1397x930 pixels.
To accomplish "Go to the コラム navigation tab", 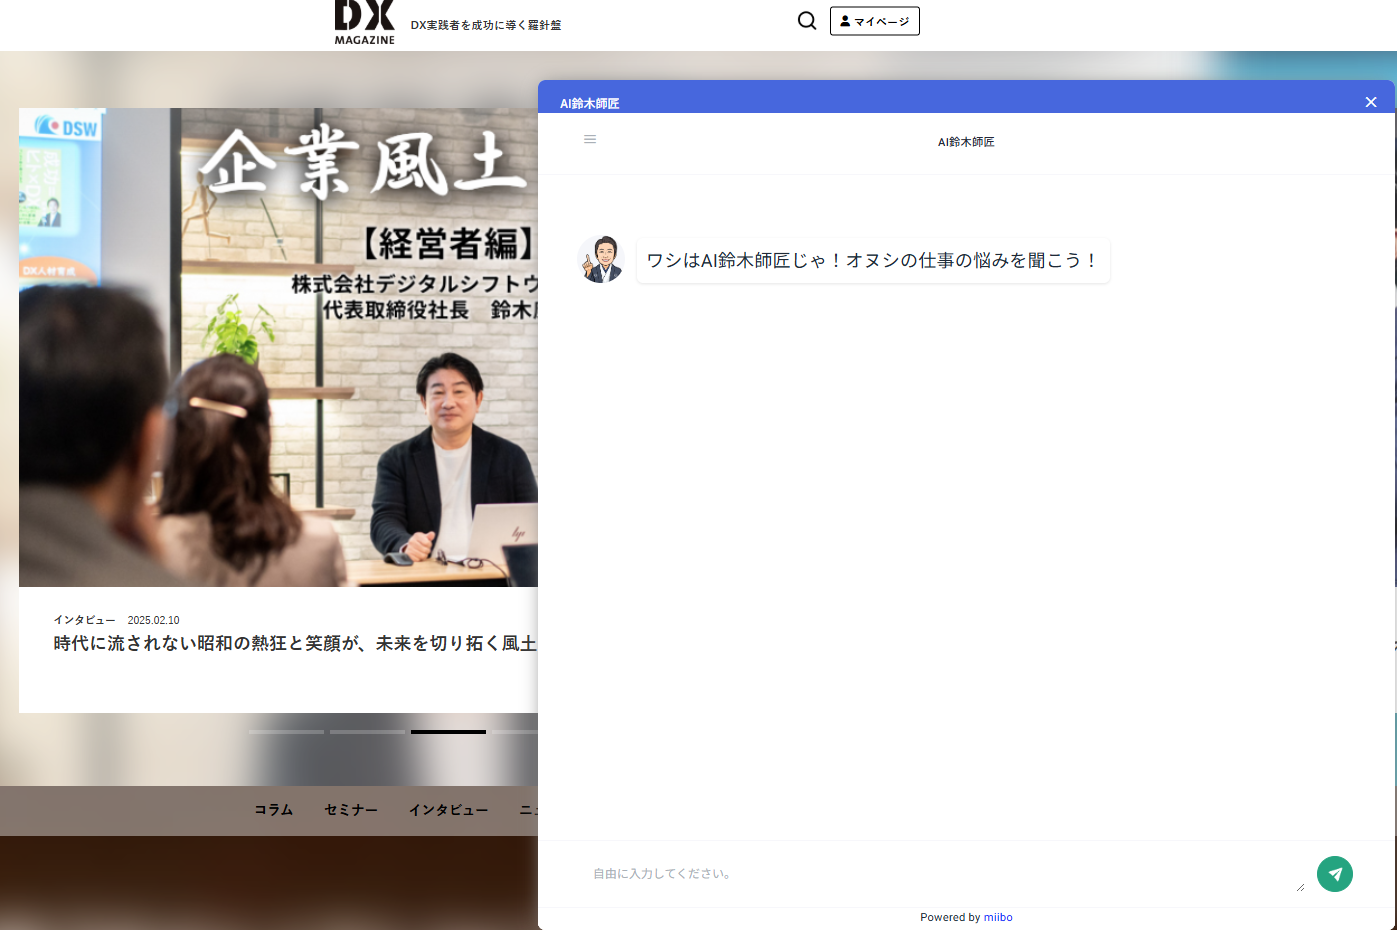I will click(x=273, y=810).
